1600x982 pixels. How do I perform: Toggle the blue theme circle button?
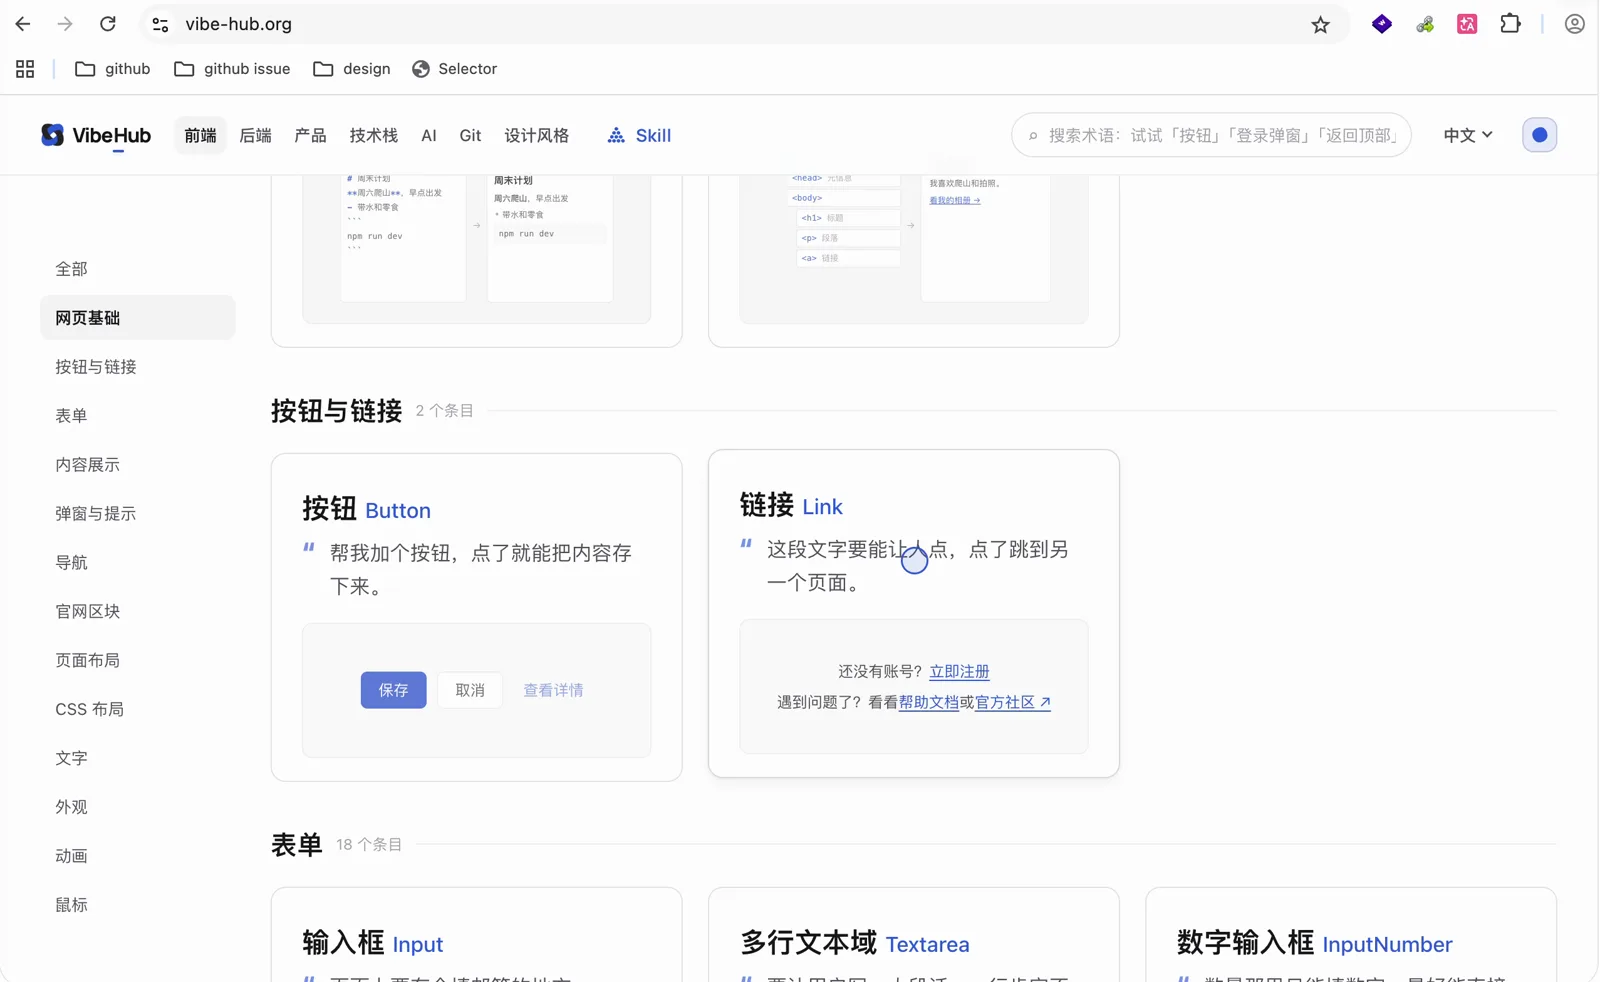(1539, 135)
